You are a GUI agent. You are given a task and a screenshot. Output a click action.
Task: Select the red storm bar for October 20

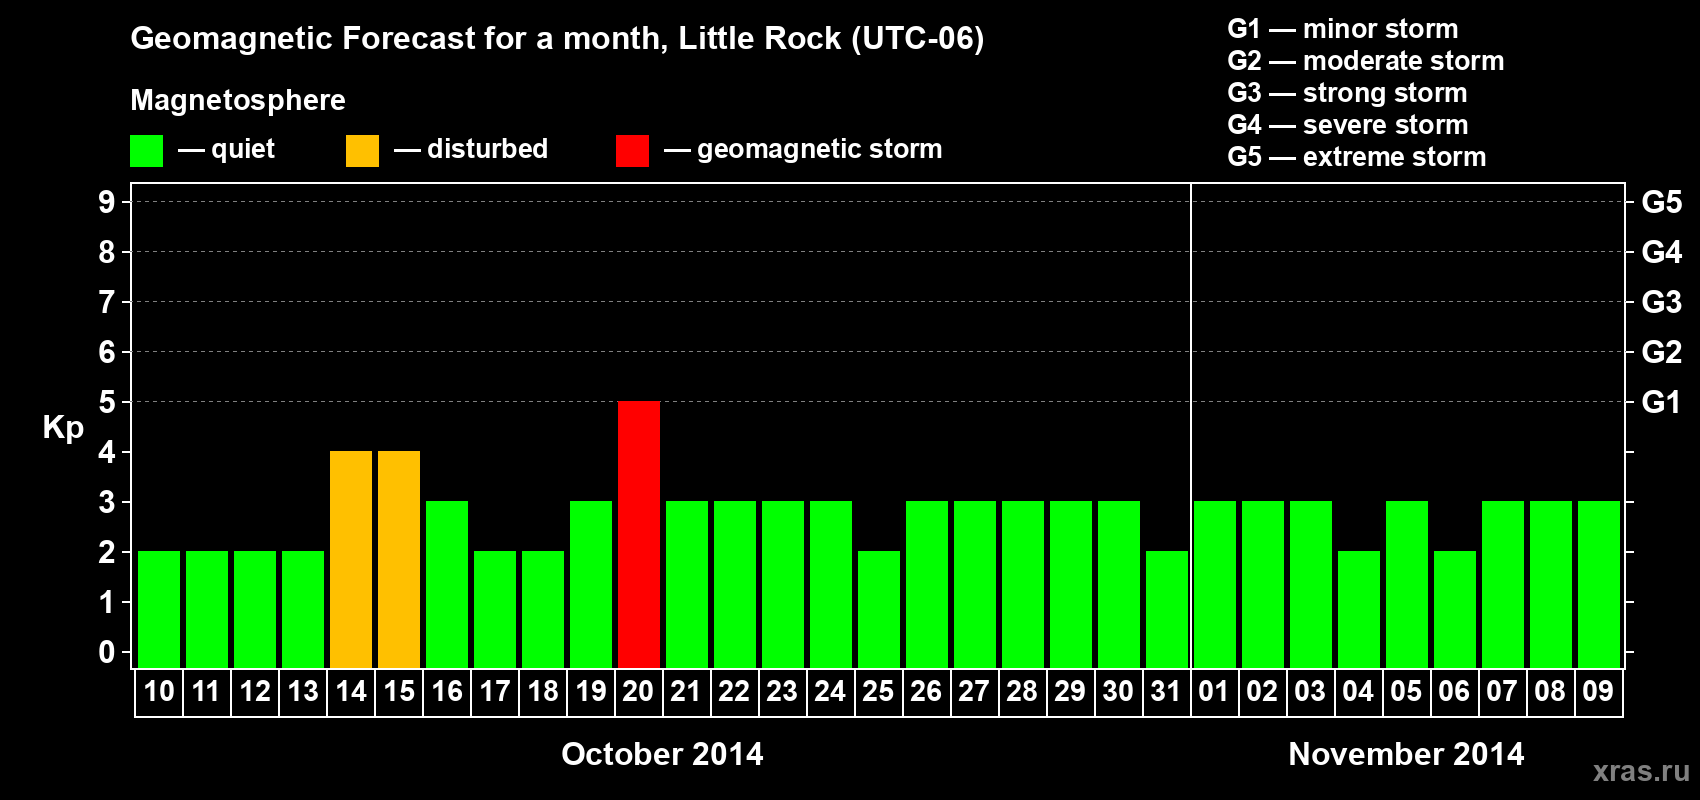(x=639, y=534)
